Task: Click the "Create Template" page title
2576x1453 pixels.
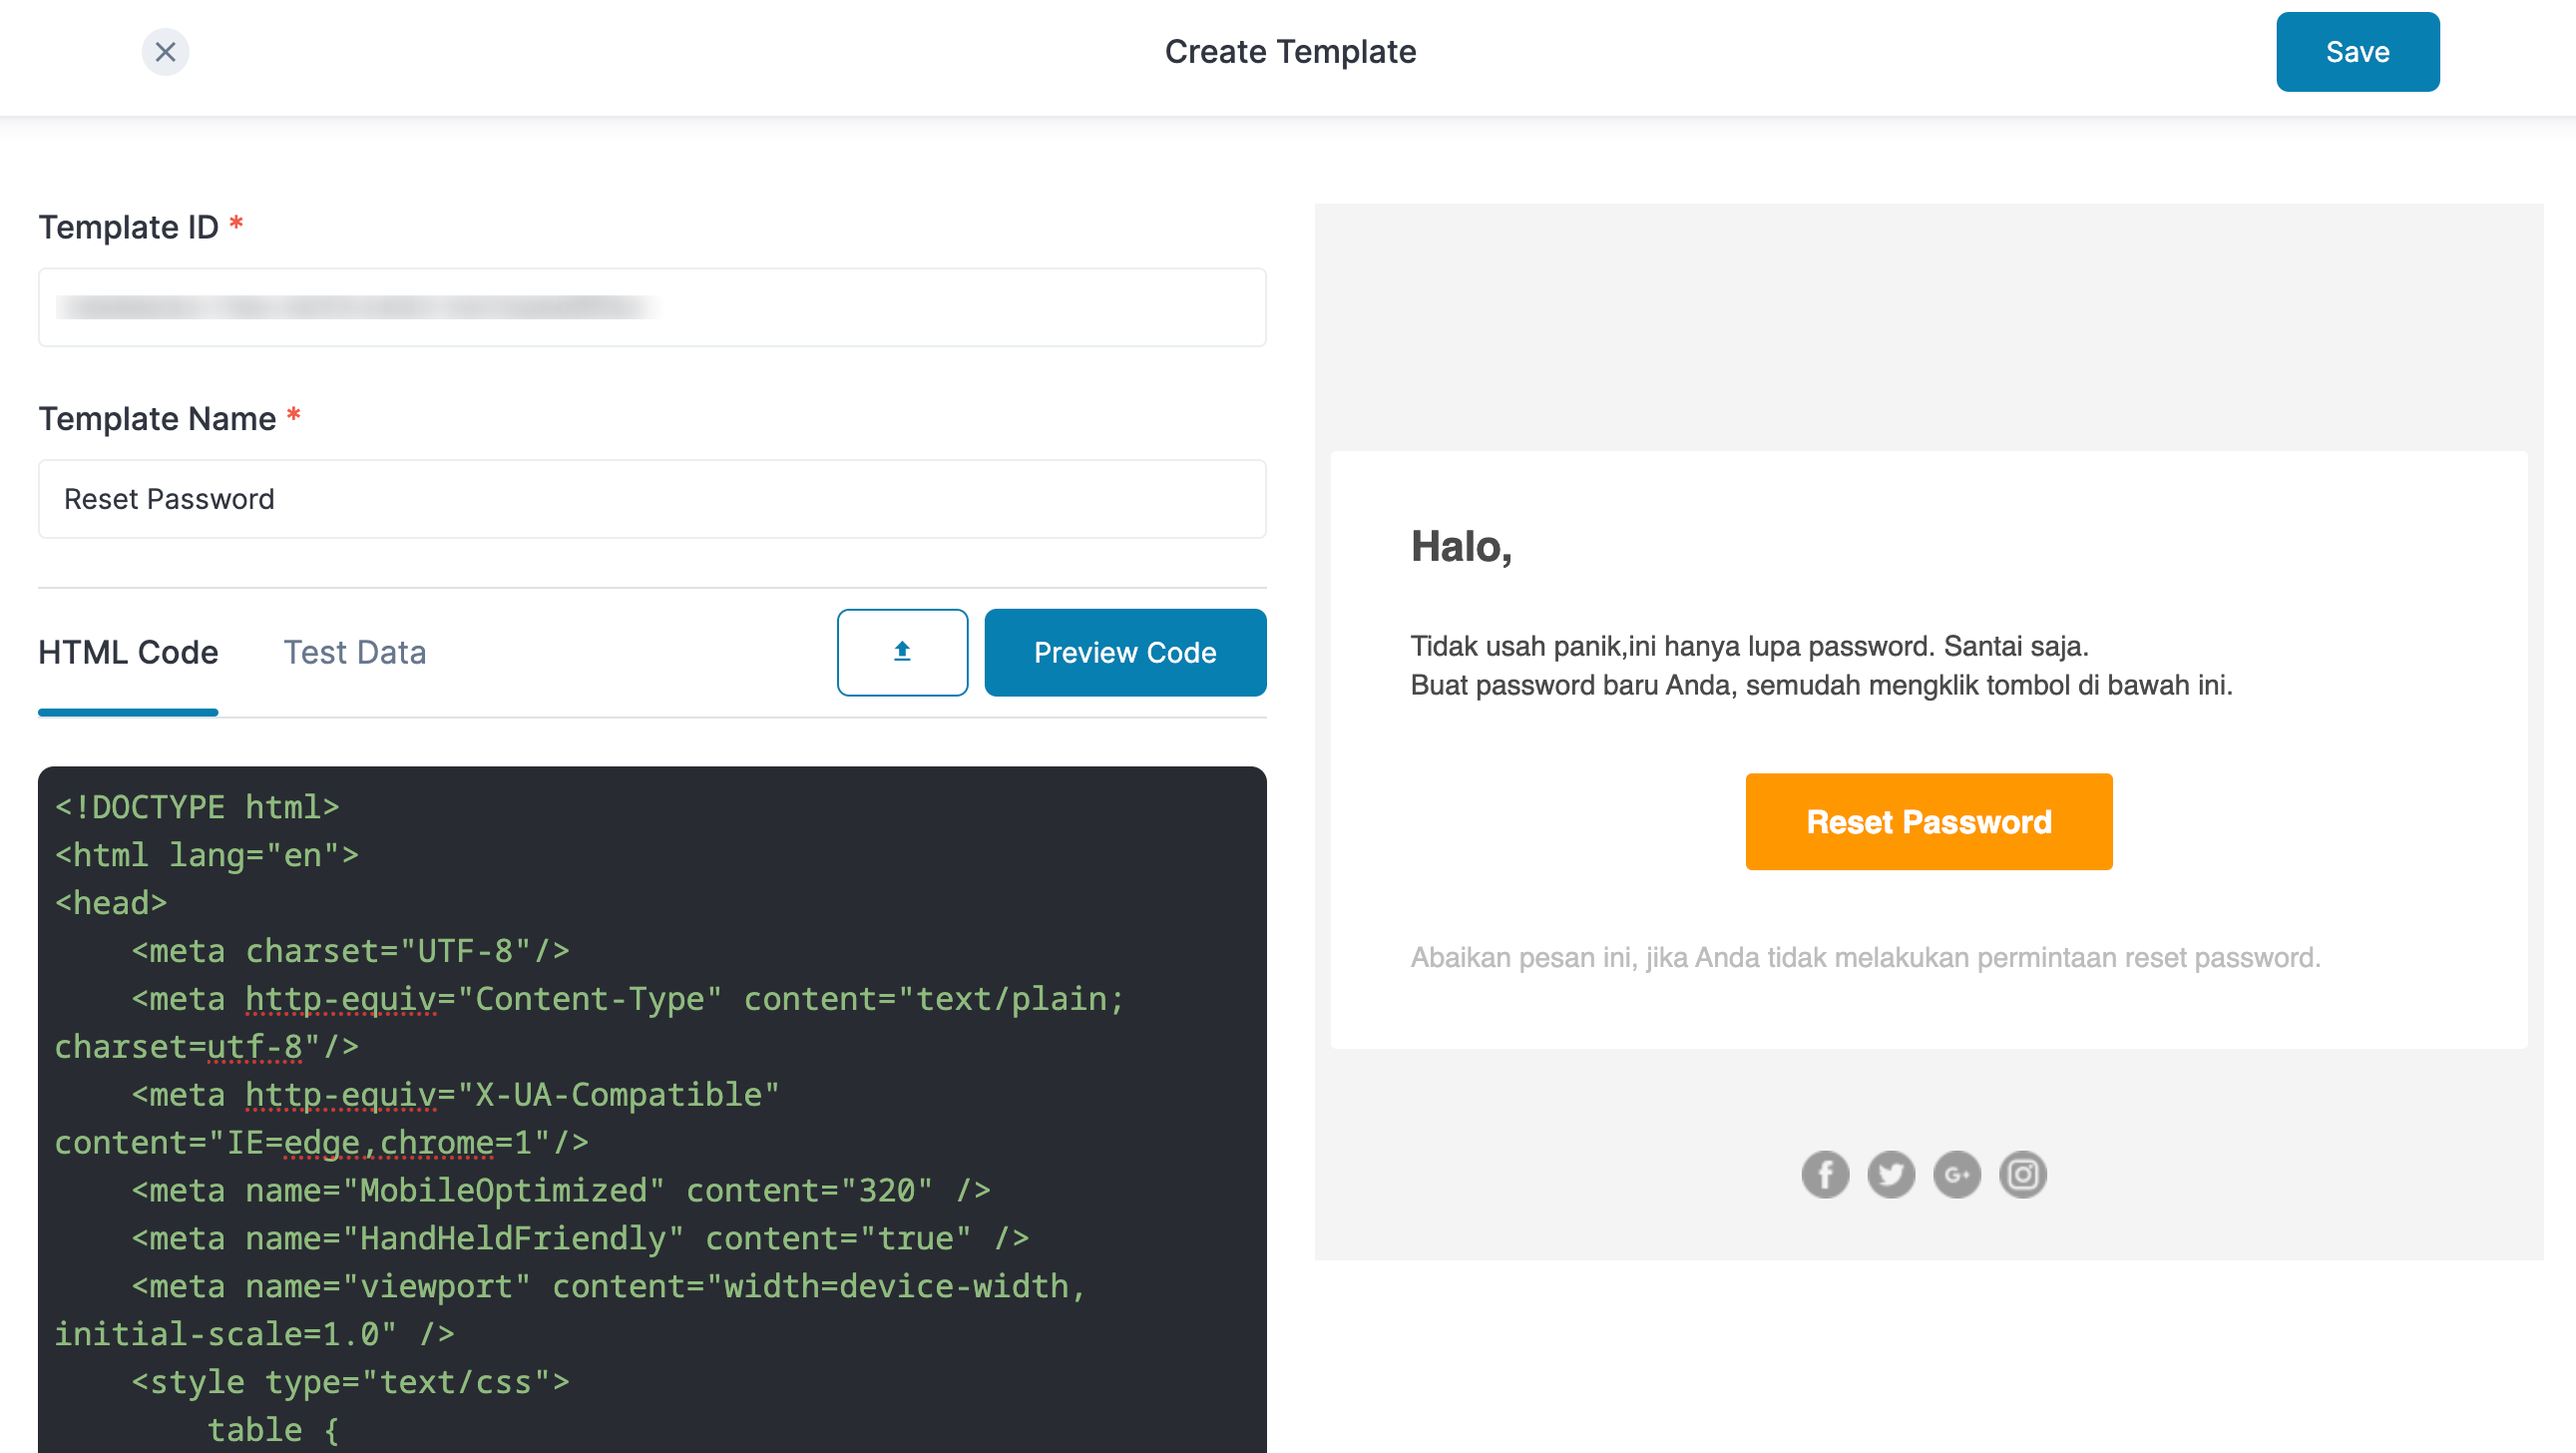Action: click(1290, 52)
